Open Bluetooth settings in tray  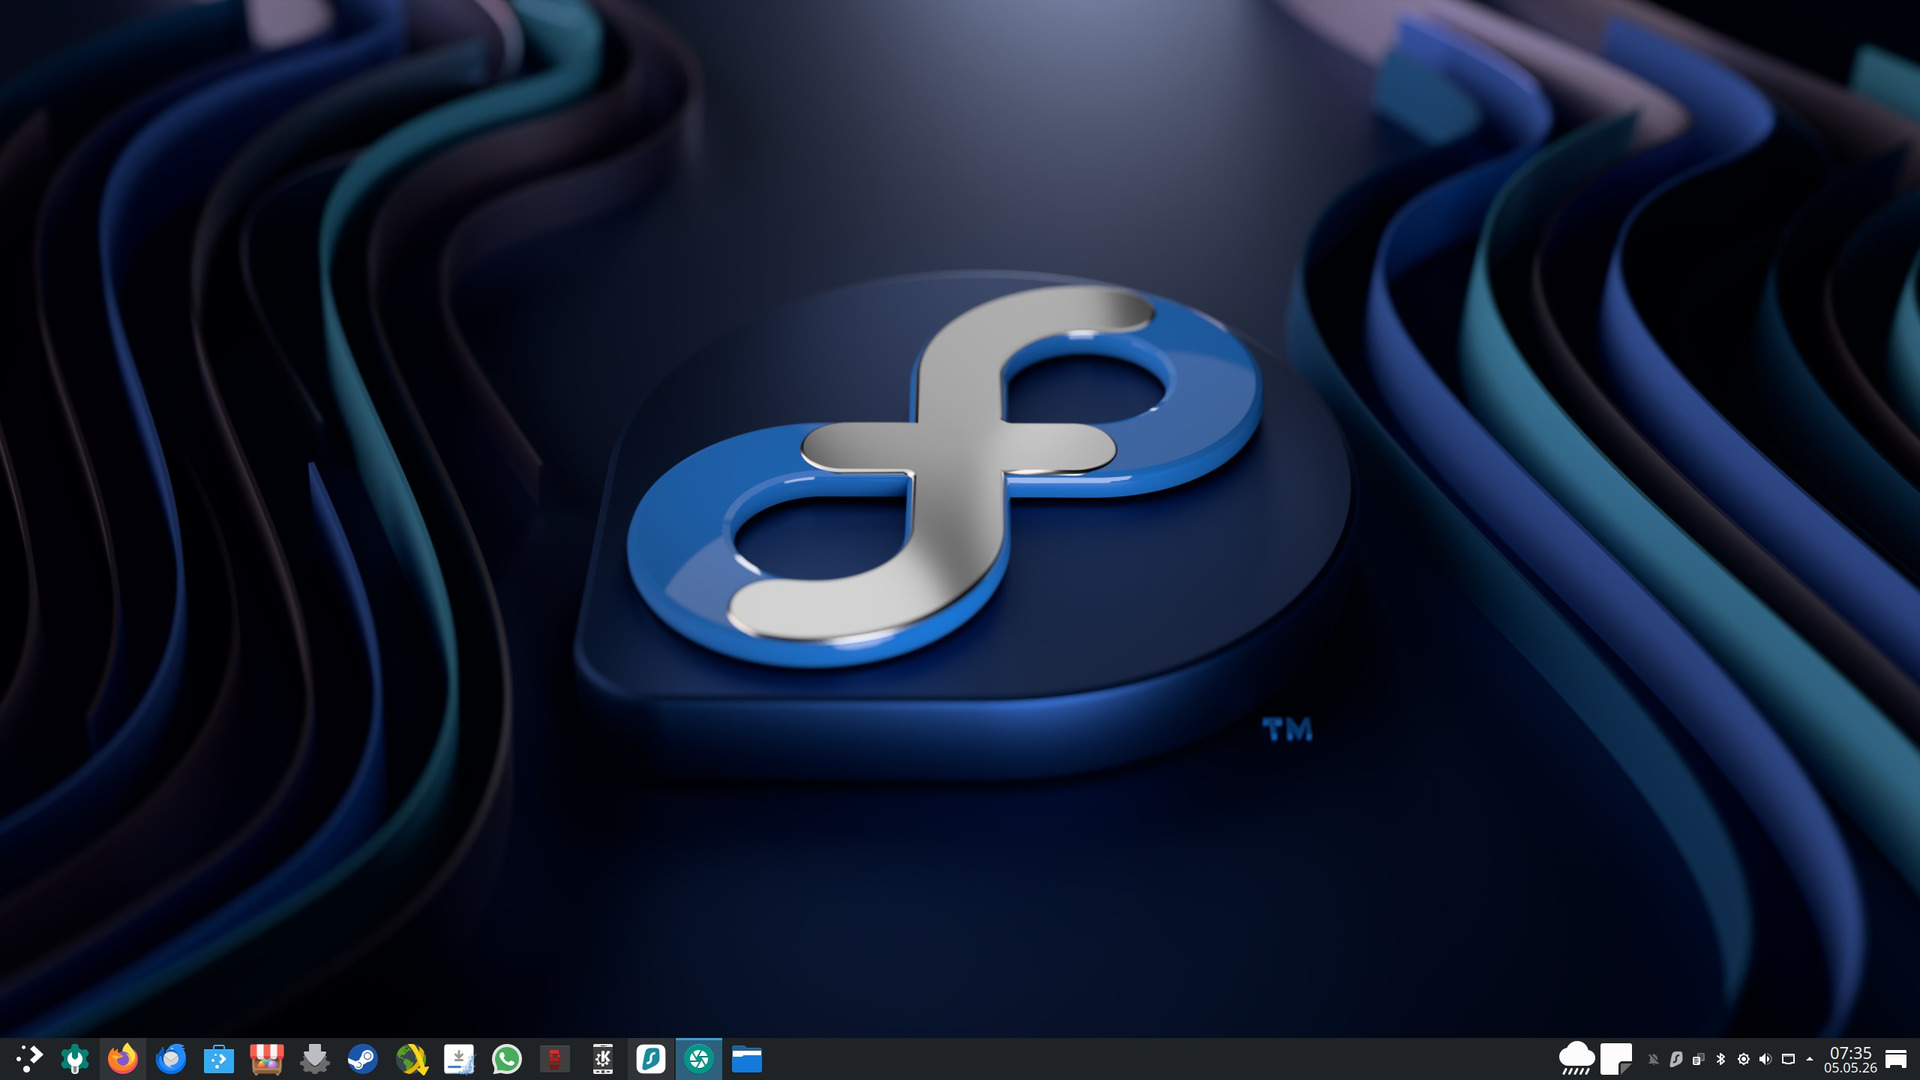point(1721,1059)
